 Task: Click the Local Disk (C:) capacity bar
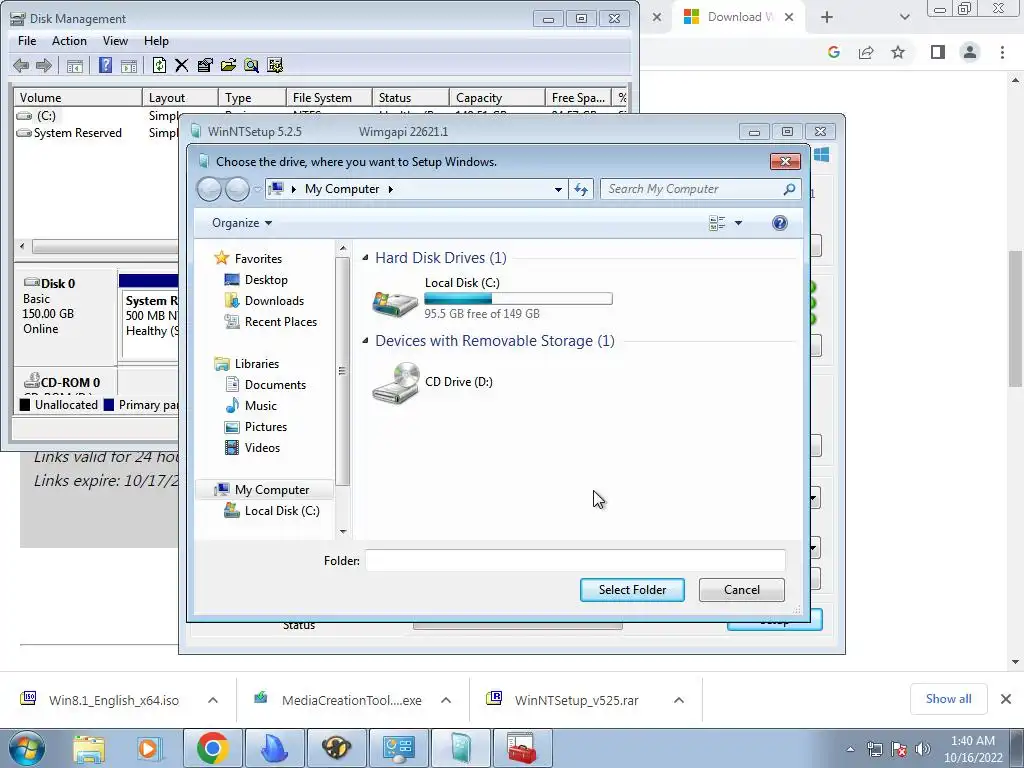(518, 298)
